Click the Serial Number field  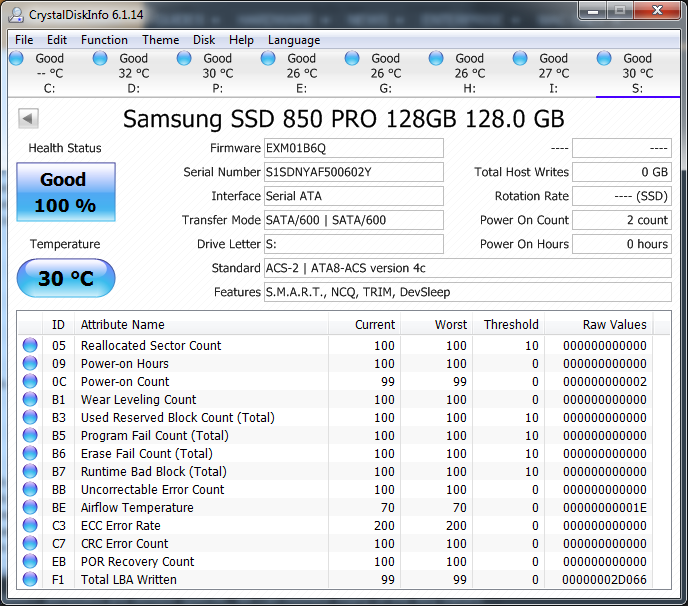click(x=353, y=172)
